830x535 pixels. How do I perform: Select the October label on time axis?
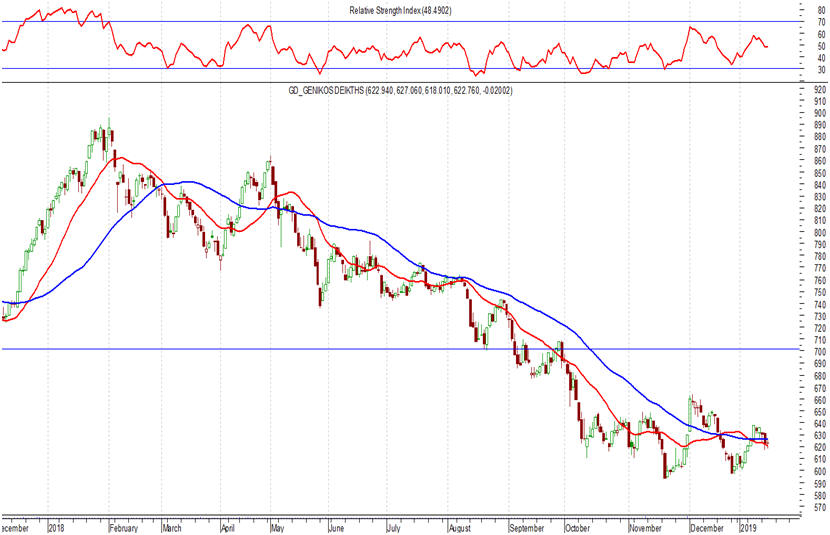(x=578, y=528)
